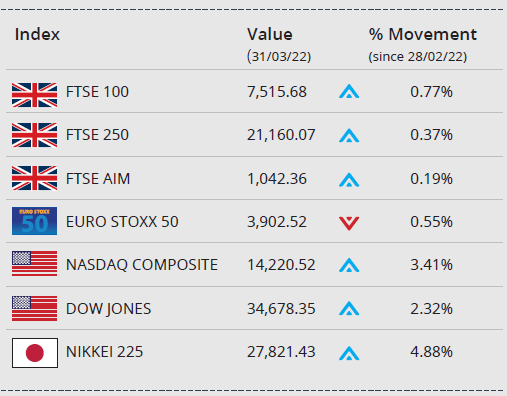The width and height of the screenshot is (507, 396).
Task: Click the DOW JONES value 34,678.35
Action: (281, 309)
